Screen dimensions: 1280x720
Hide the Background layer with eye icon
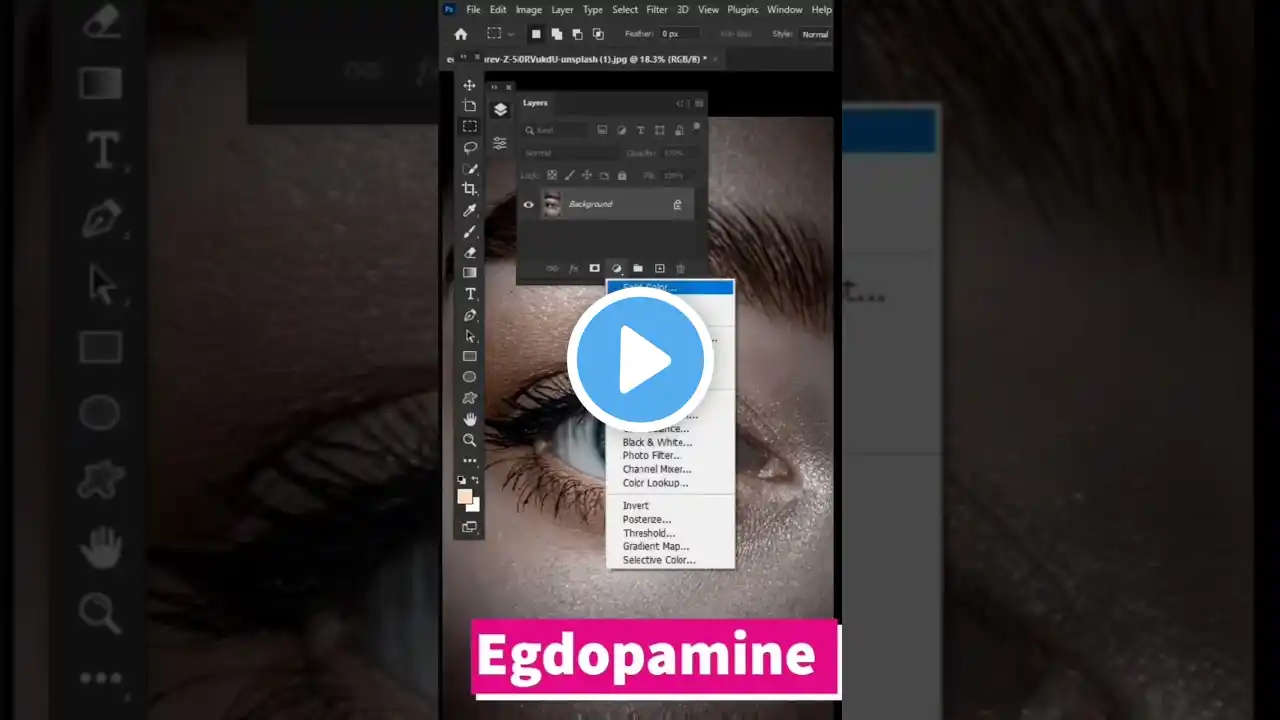pyautogui.click(x=529, y=204)
